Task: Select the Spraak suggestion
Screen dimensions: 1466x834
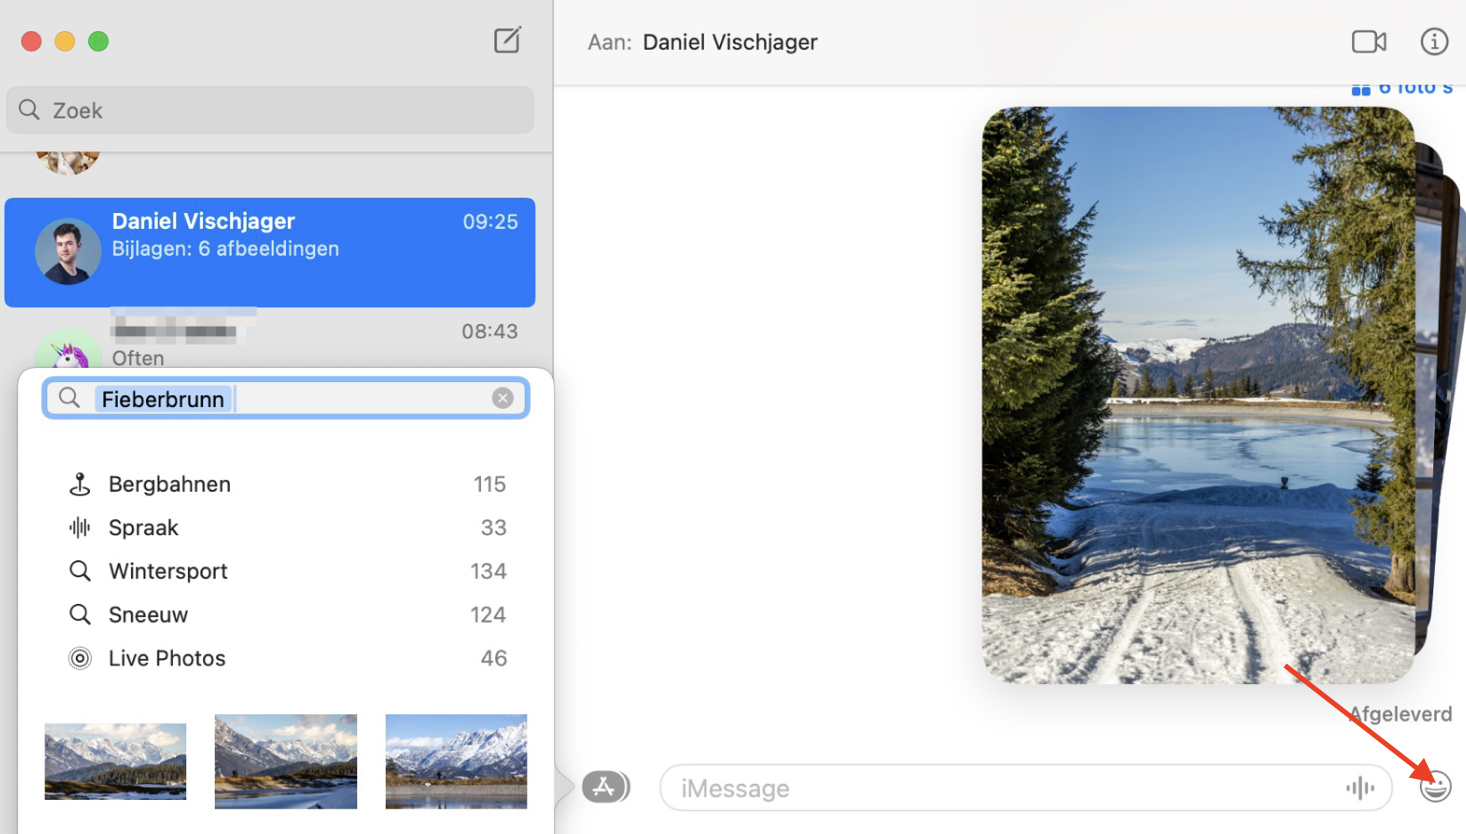Action: (143, 527)
